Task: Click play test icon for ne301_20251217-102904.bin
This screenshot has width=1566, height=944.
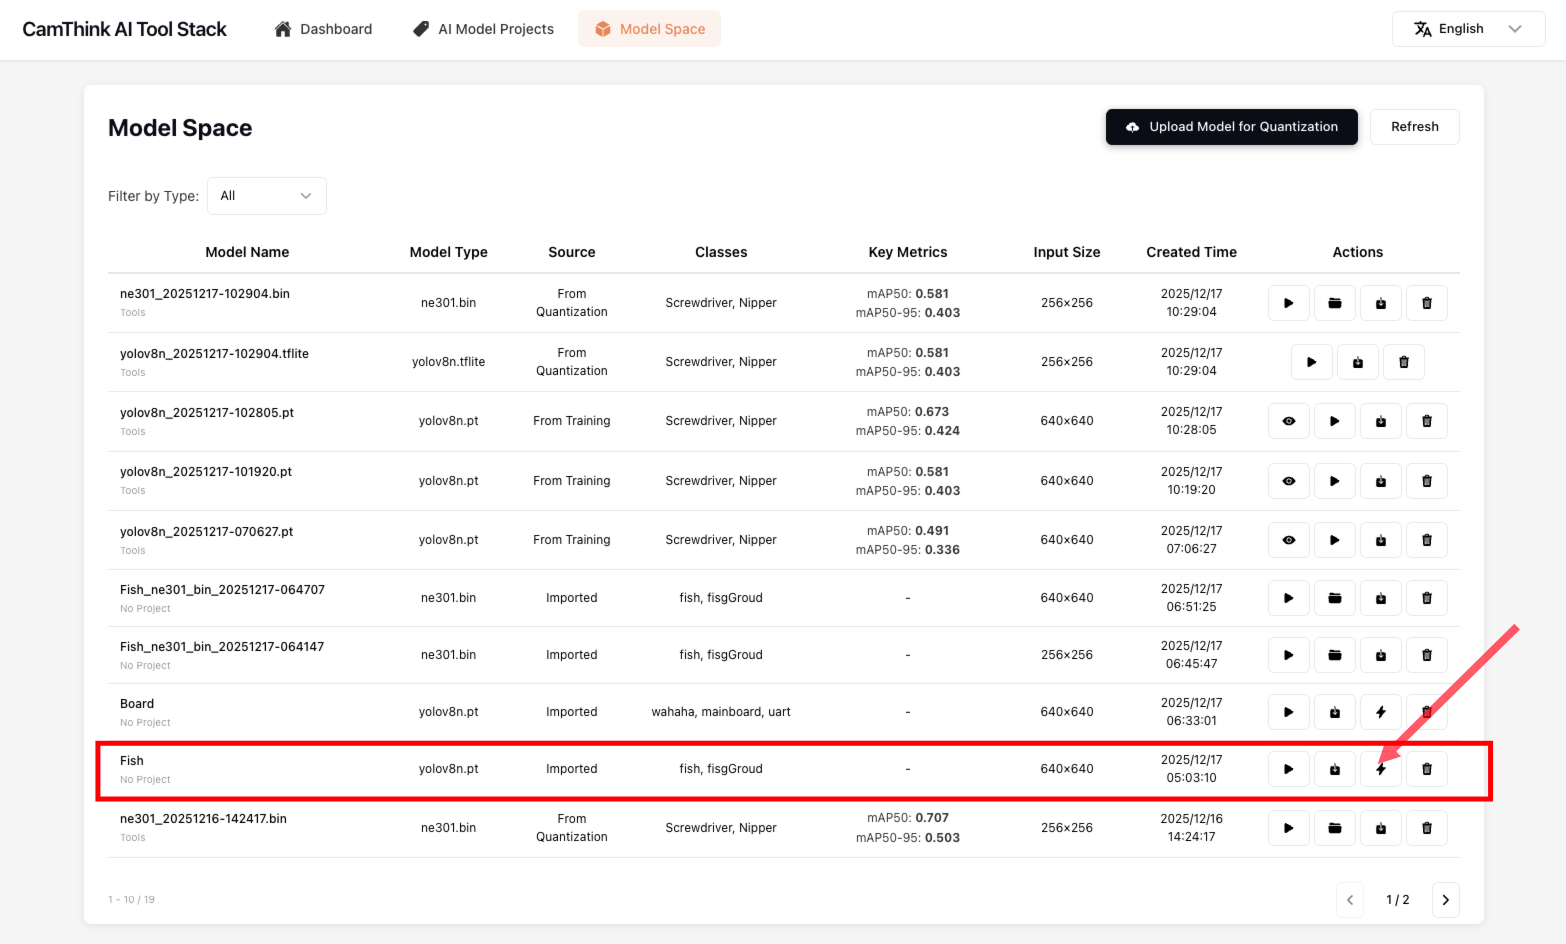Action: (1288, 303)
